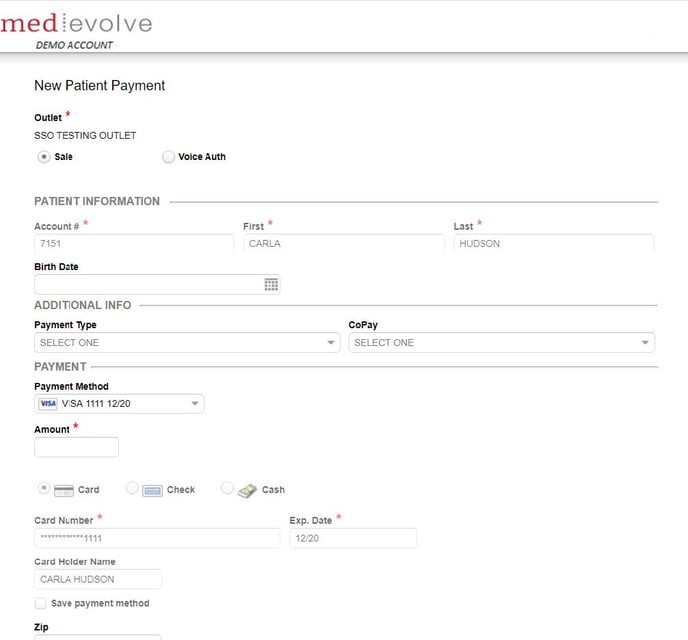The height and width of the screenshot is (640, 688).
Task: Click the Account # field
Action: pos(133,243)
